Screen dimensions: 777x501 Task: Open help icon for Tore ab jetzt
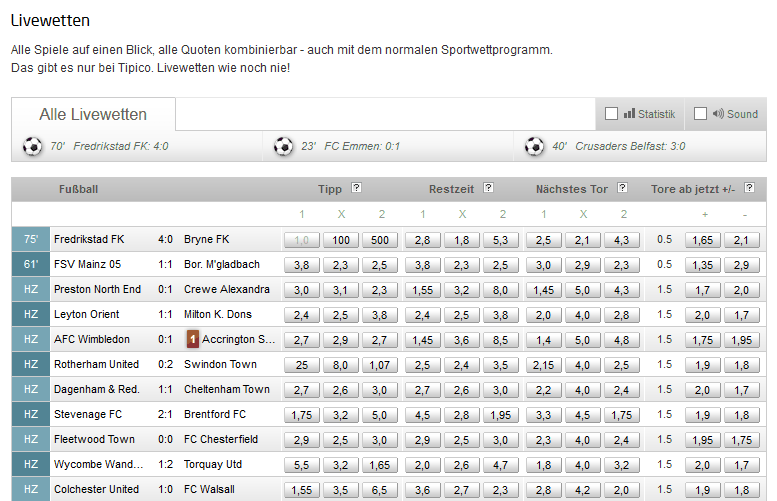(x=749, y=187)
